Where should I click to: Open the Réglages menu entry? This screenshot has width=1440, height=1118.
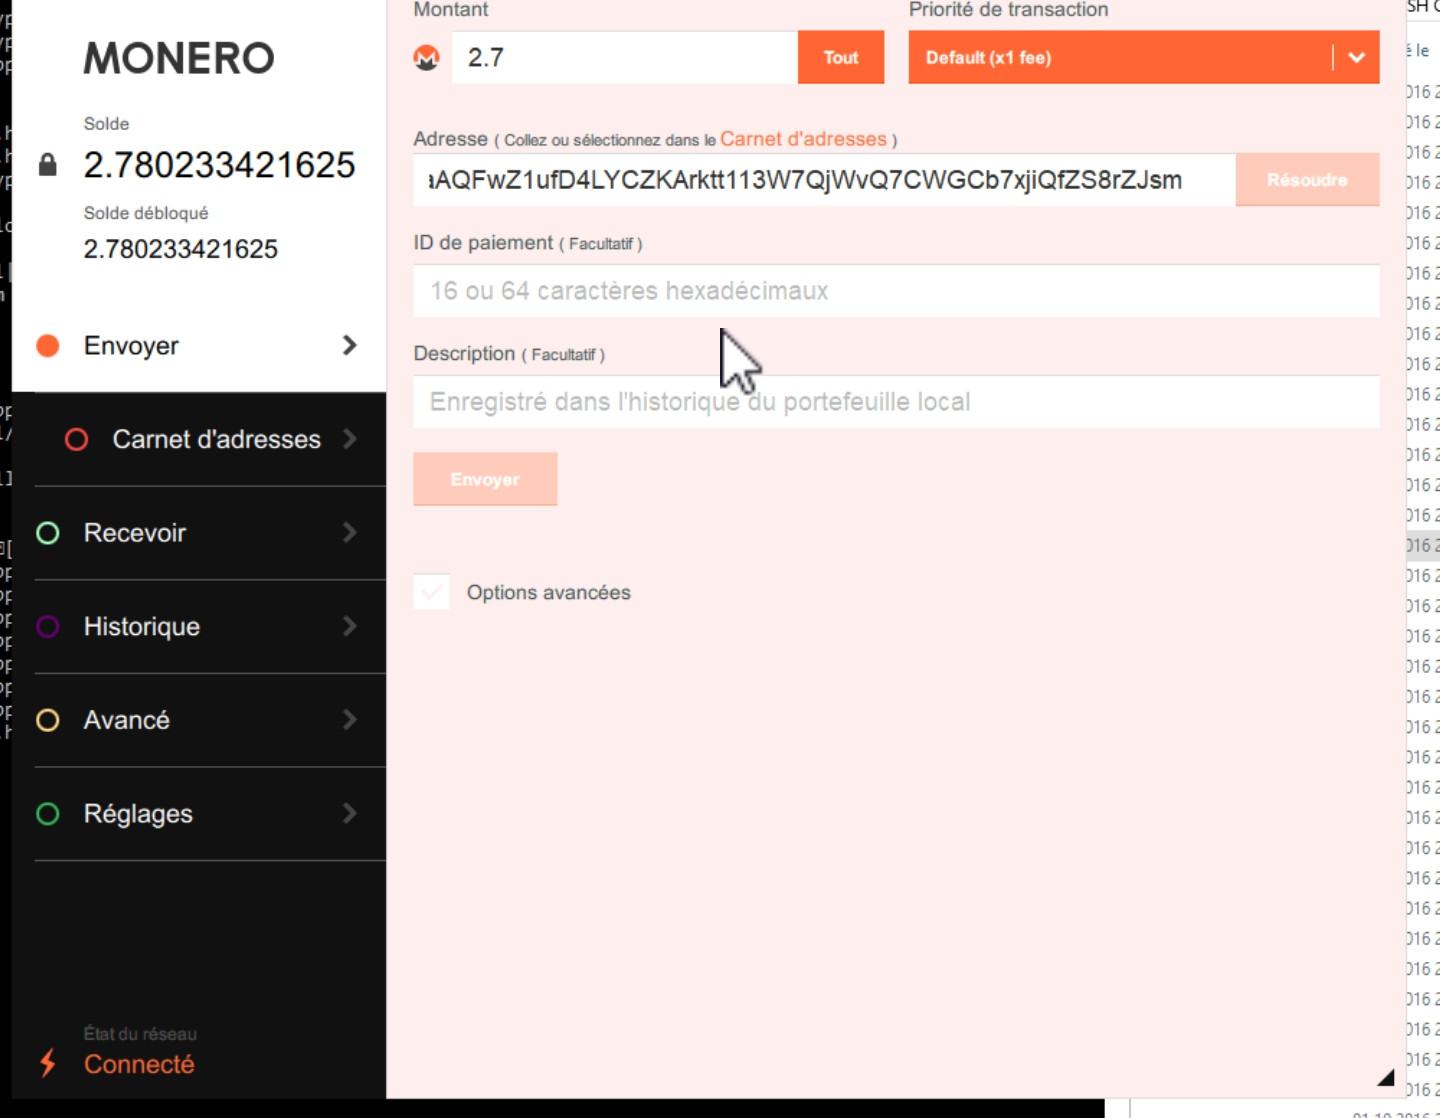pyautogui.click(x=139, y=813)
